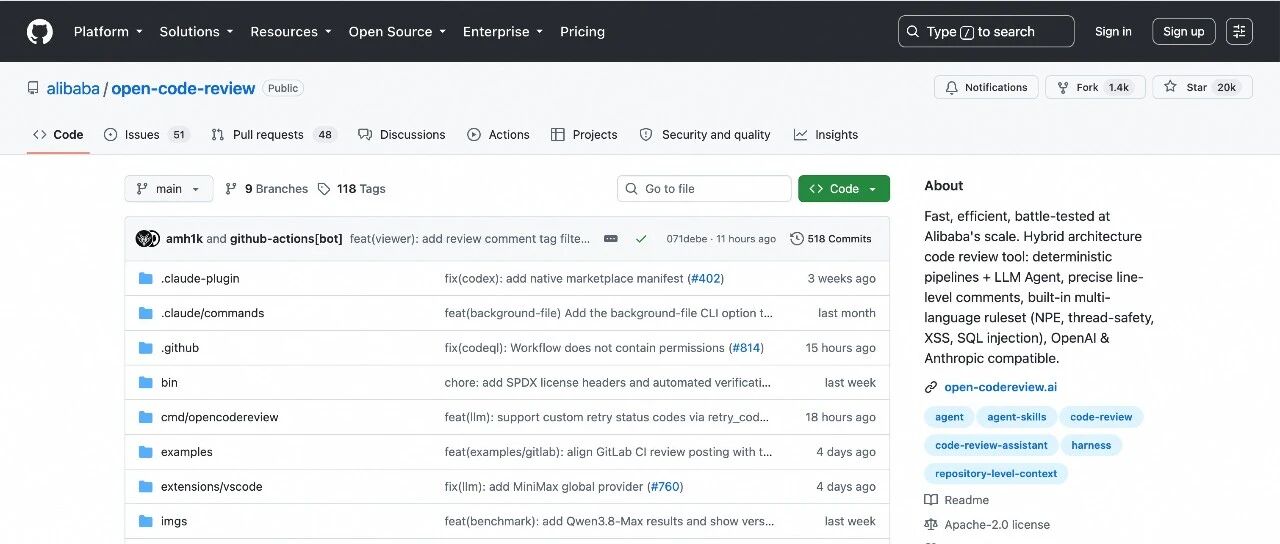Open the extensions/vscode folder
Image resolution: width=1280 pixels, height=544 pixels.
click(212, 487)
